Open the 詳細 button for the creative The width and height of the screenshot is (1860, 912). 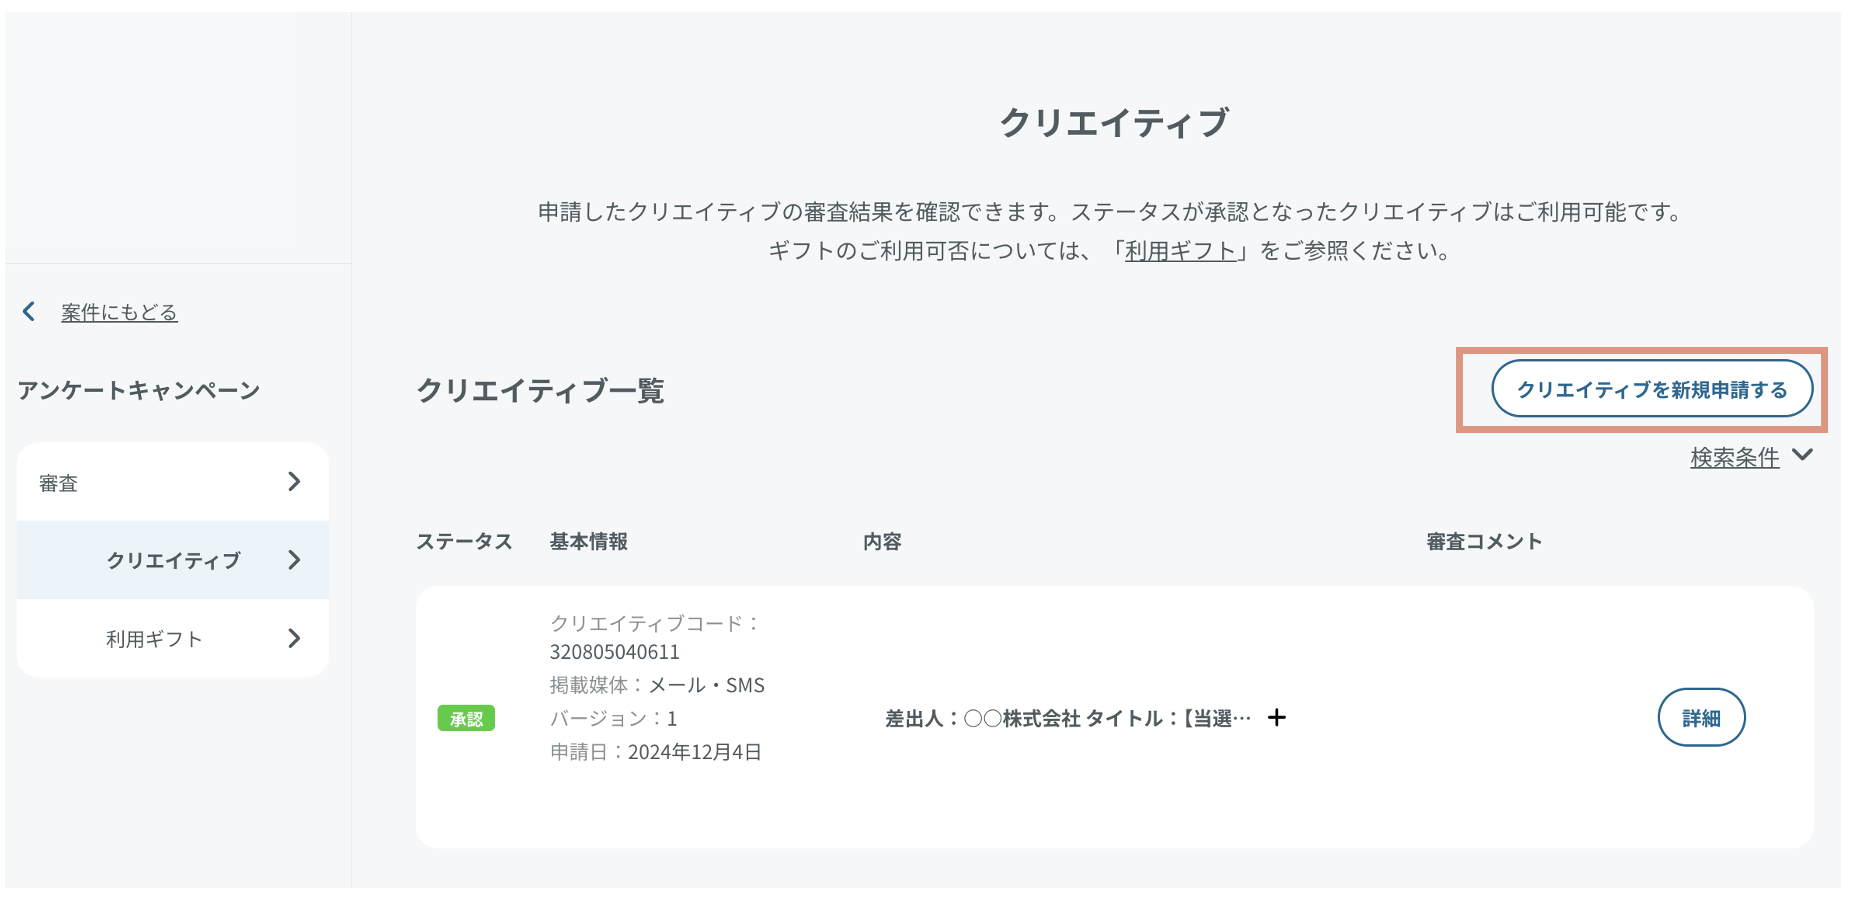(1701, 718)
